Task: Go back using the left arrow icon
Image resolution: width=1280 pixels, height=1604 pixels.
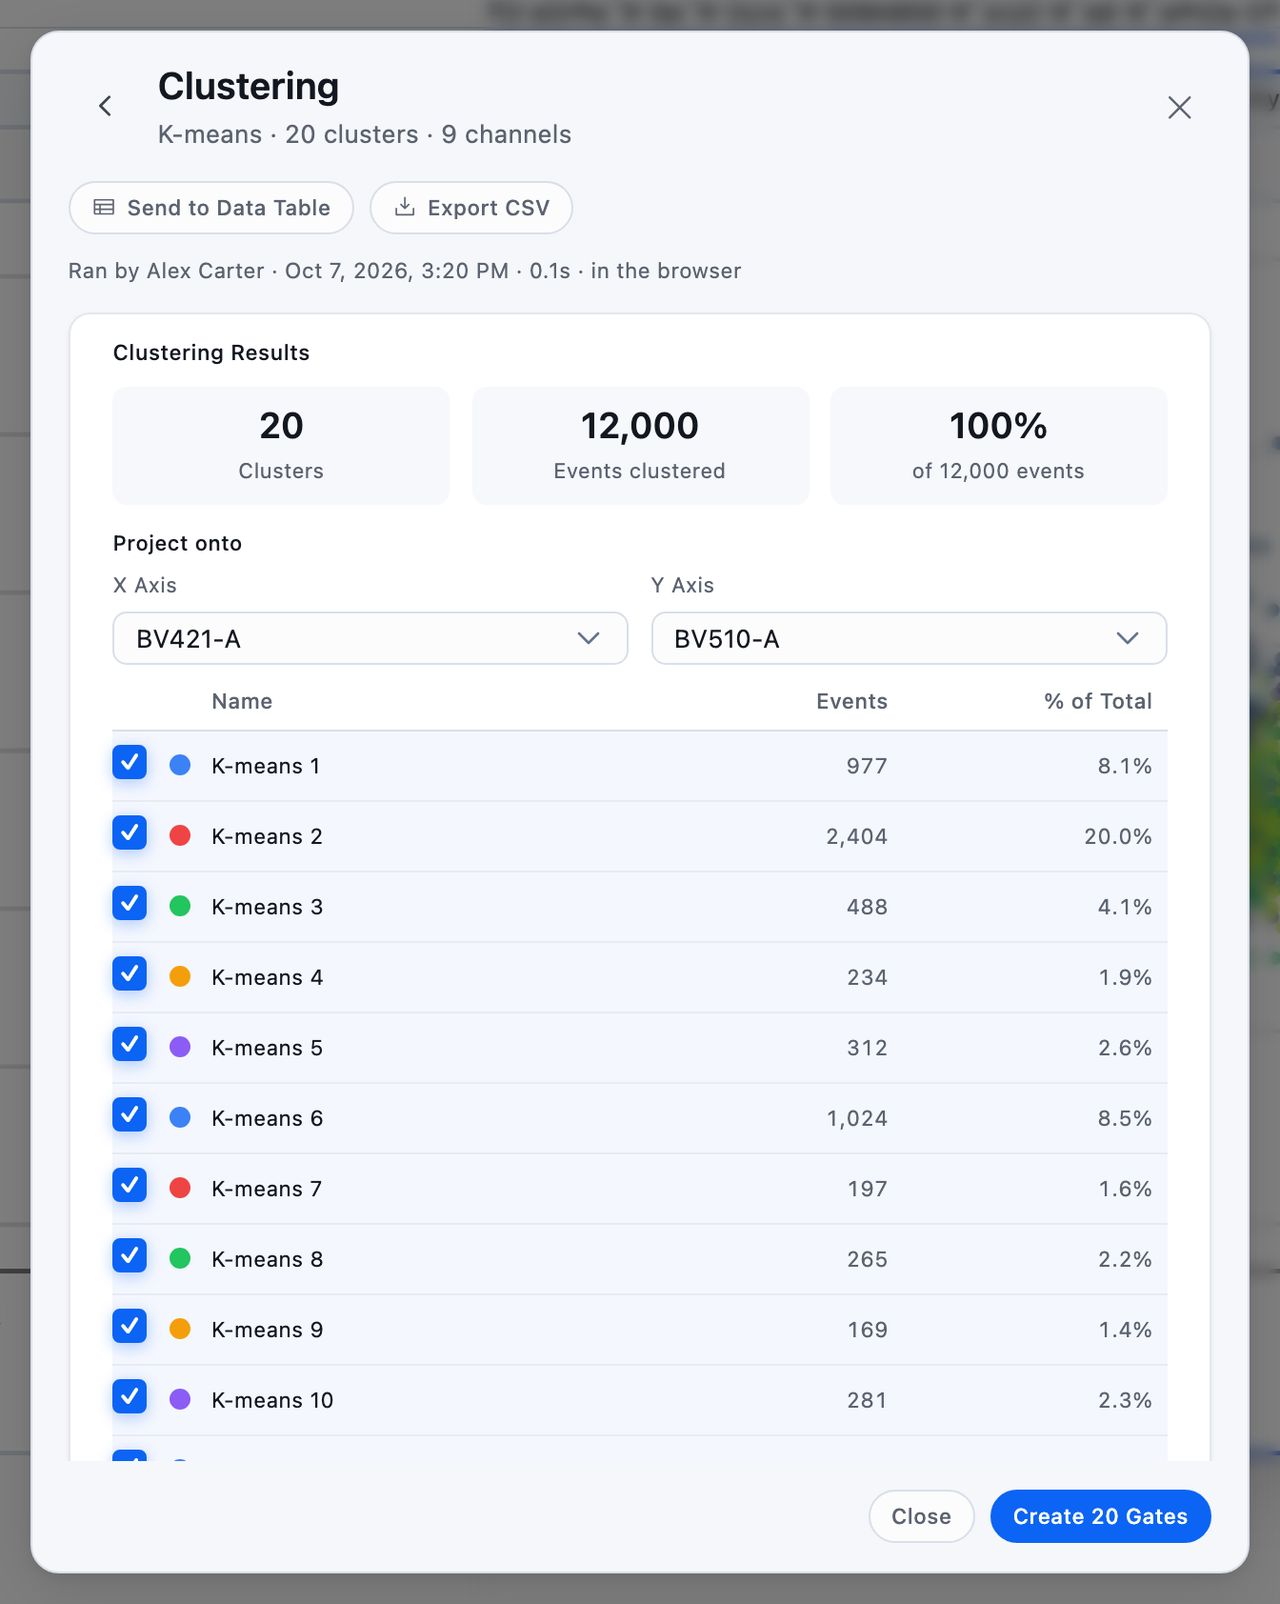Action: pyautogui.click(x=105, y=106)
